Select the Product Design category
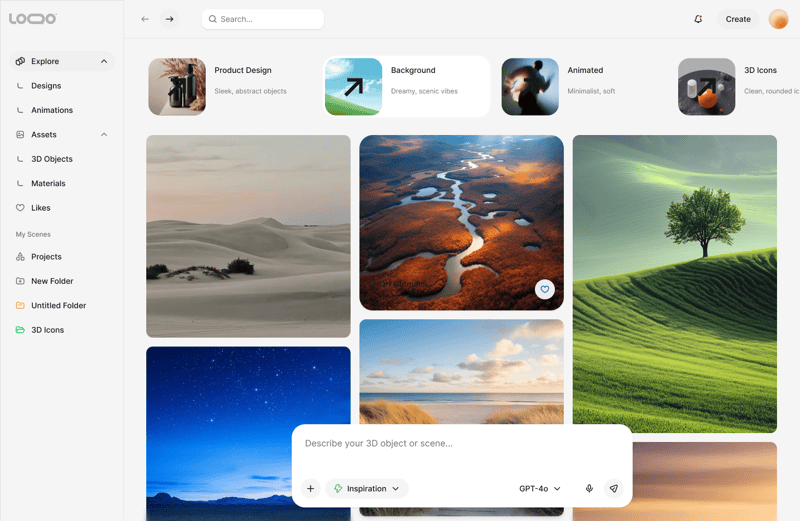Viewport: 800px width, 521px height. click(228, 87)
